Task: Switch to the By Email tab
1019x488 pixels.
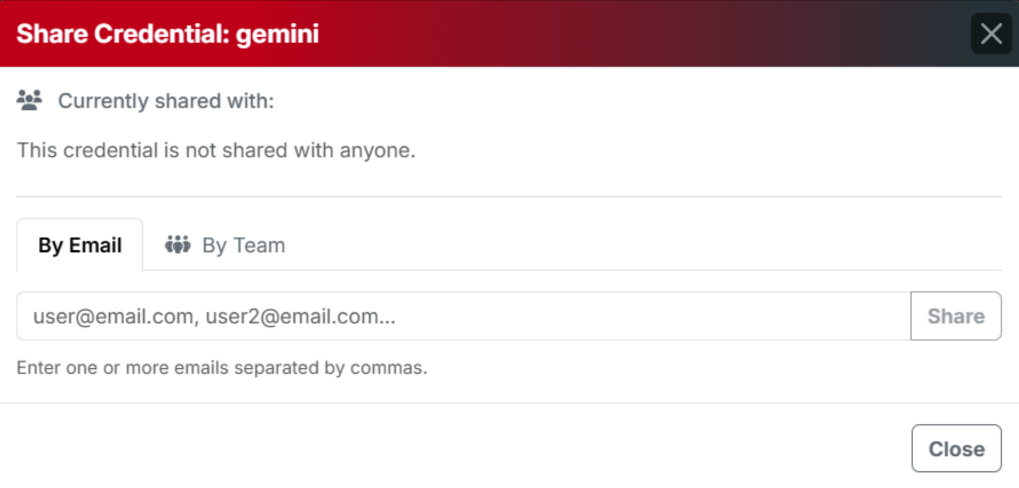Action: [80, 245]
